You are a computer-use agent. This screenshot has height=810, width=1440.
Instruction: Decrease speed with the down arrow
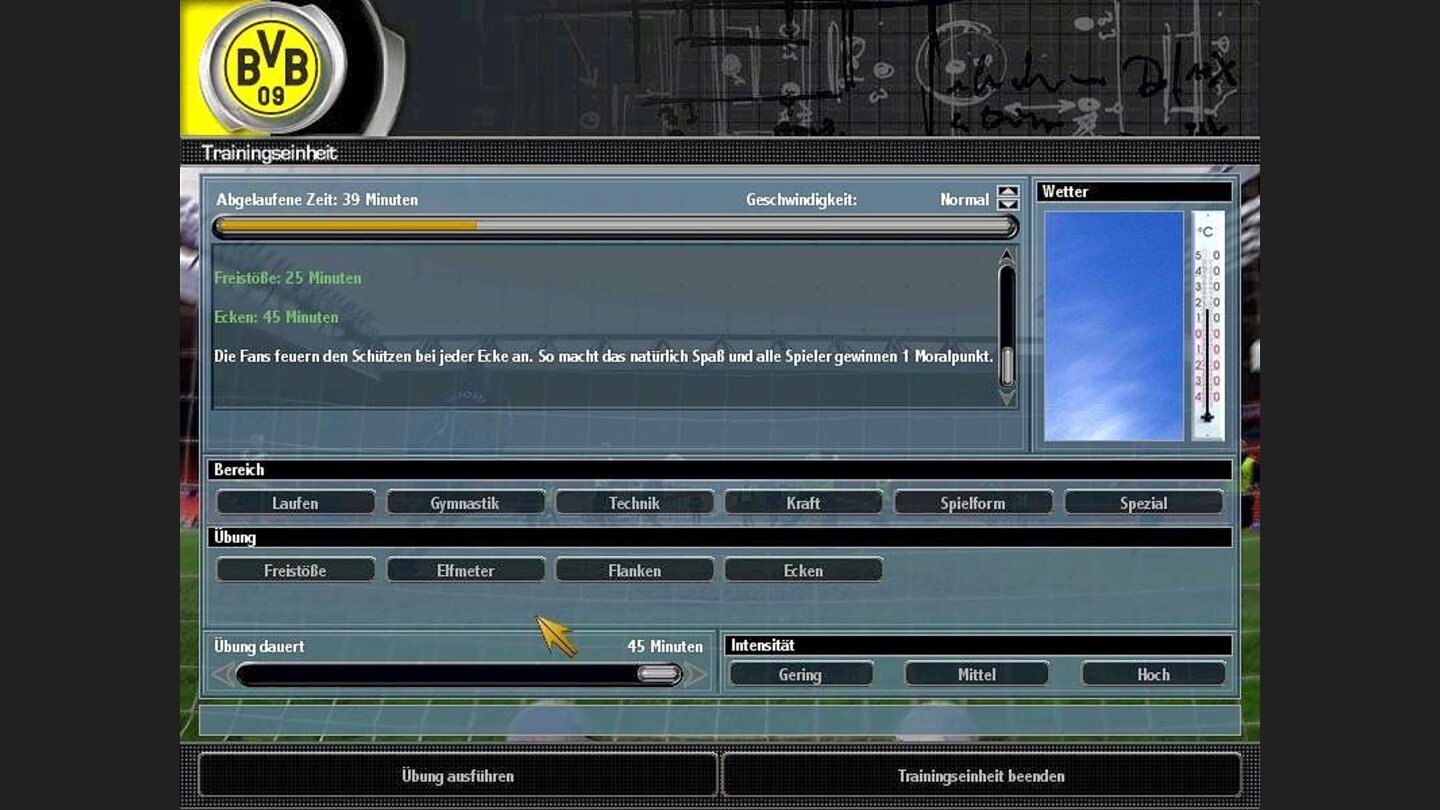[1007, 205]
